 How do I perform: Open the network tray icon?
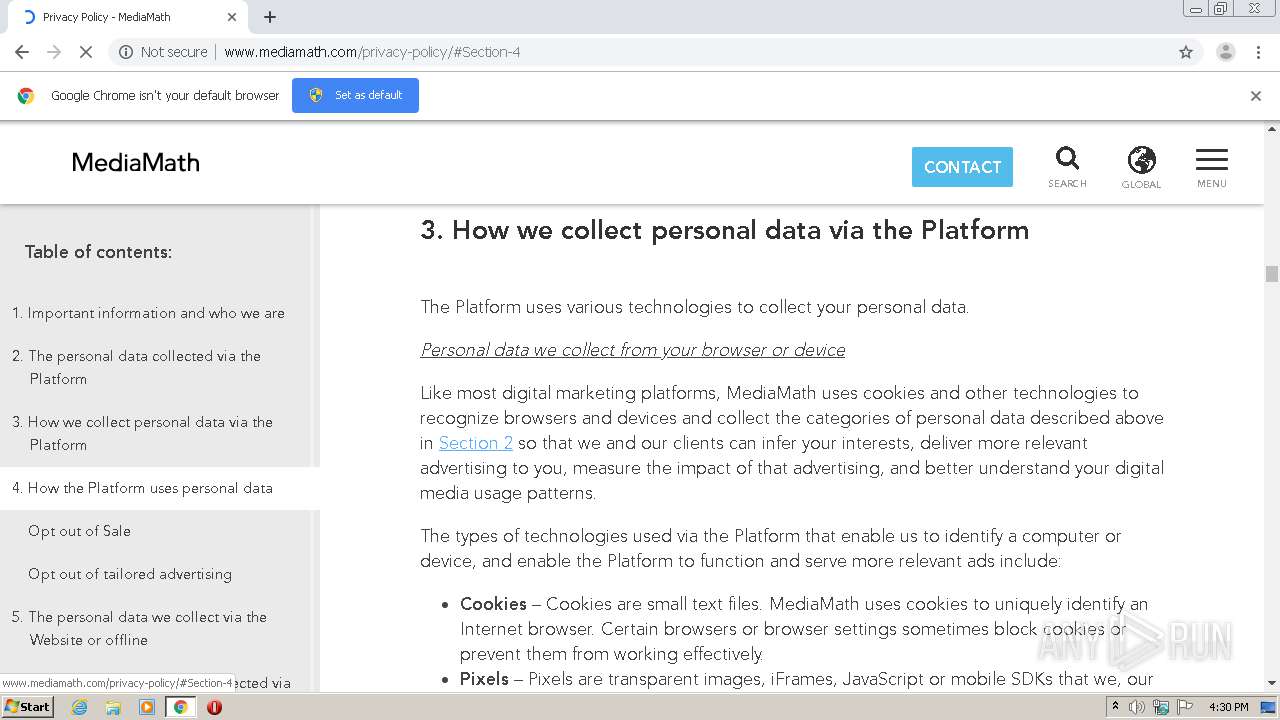tap(1161, 707)
